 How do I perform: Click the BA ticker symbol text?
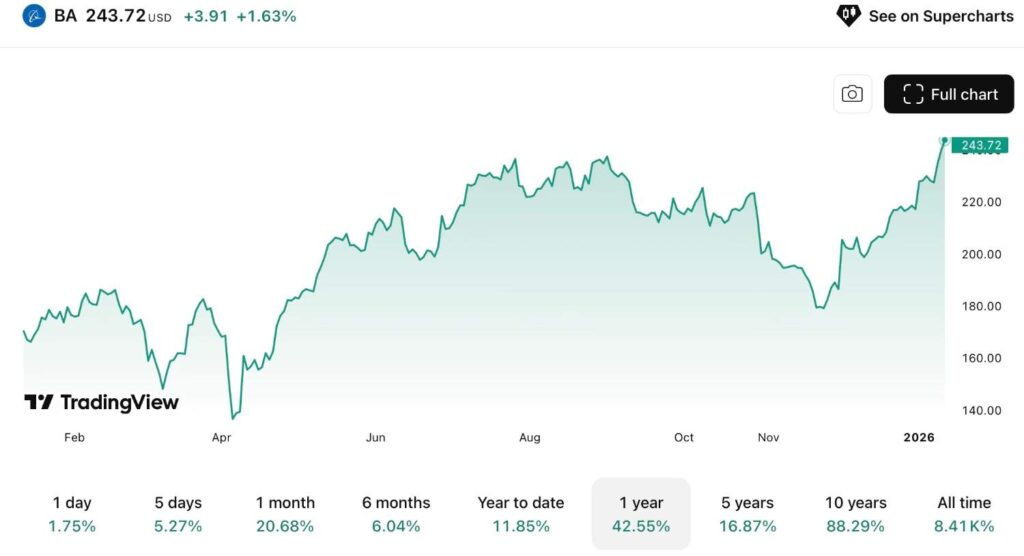65,16
